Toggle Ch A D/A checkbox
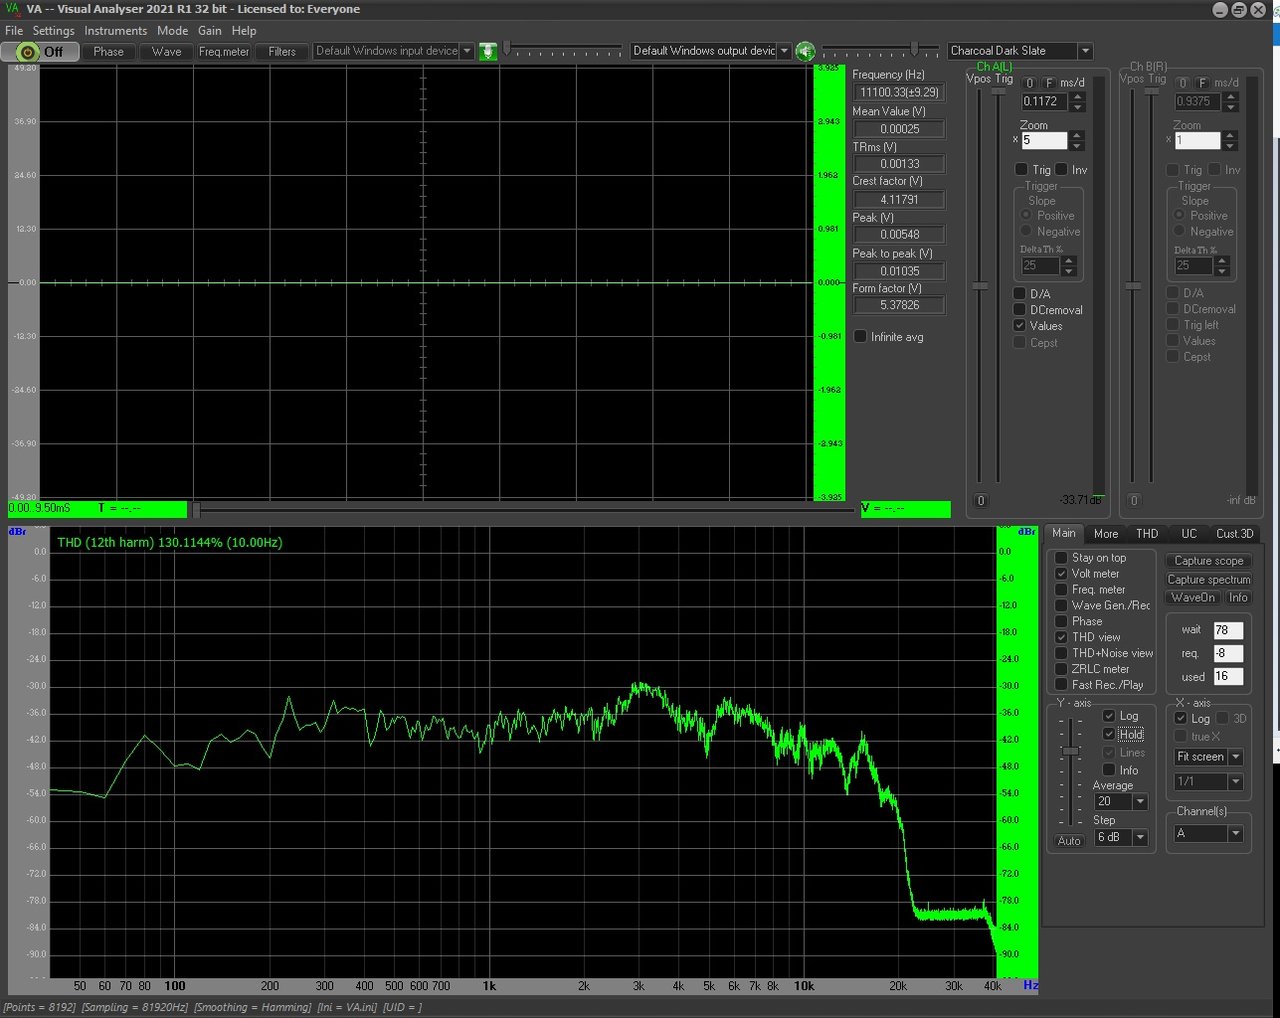The width and height of the screenshot is (1280, 1018). (1020, 294)
